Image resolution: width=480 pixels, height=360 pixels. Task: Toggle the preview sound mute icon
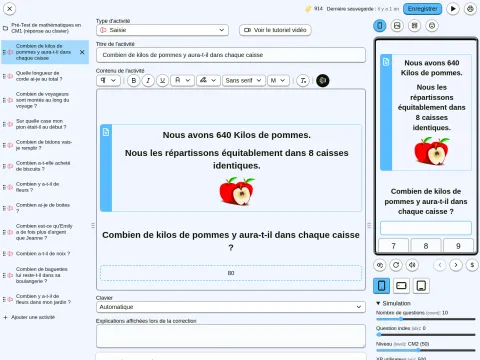pos(412,265)
